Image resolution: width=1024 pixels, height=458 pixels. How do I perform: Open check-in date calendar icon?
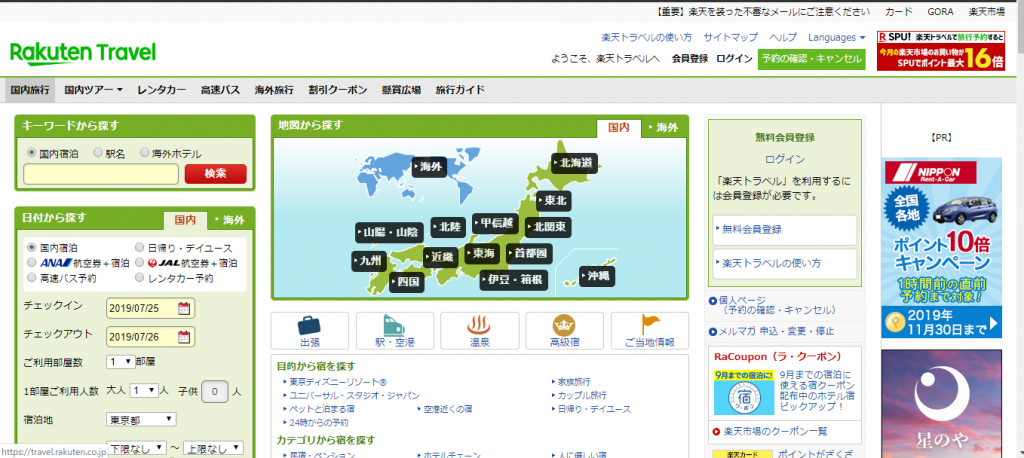coord(184,308)
